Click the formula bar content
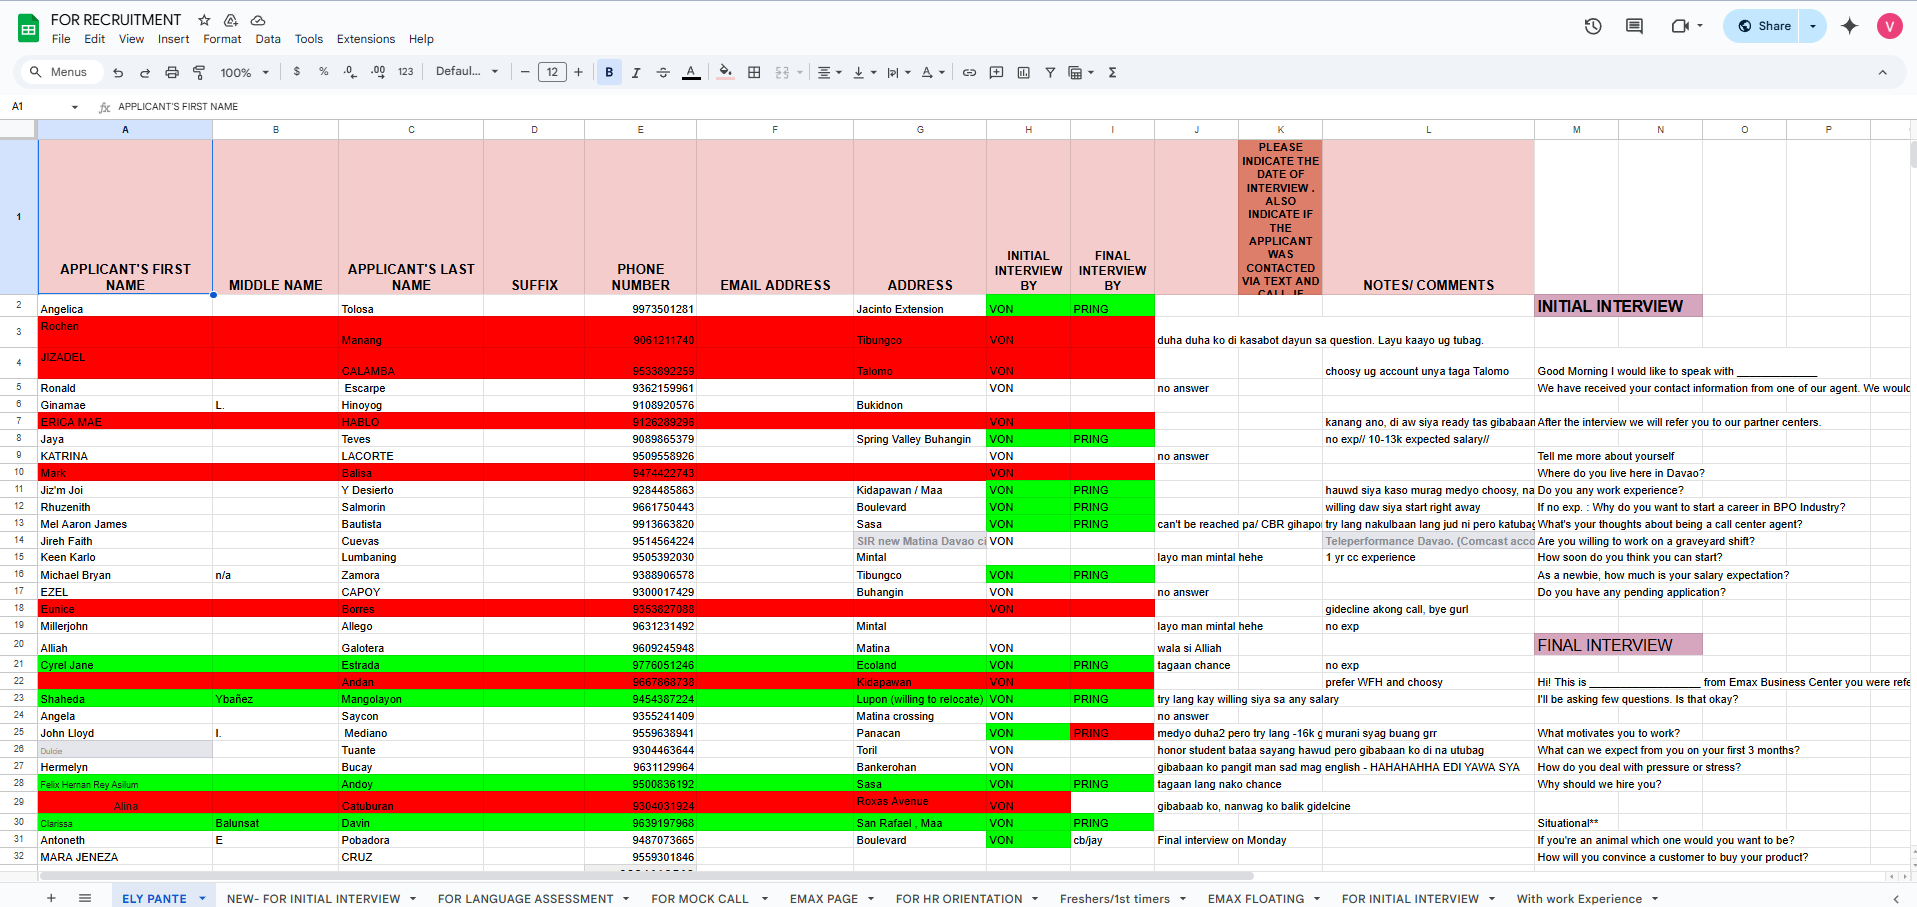Screen dimensions: 1917x907 [178, 107]
